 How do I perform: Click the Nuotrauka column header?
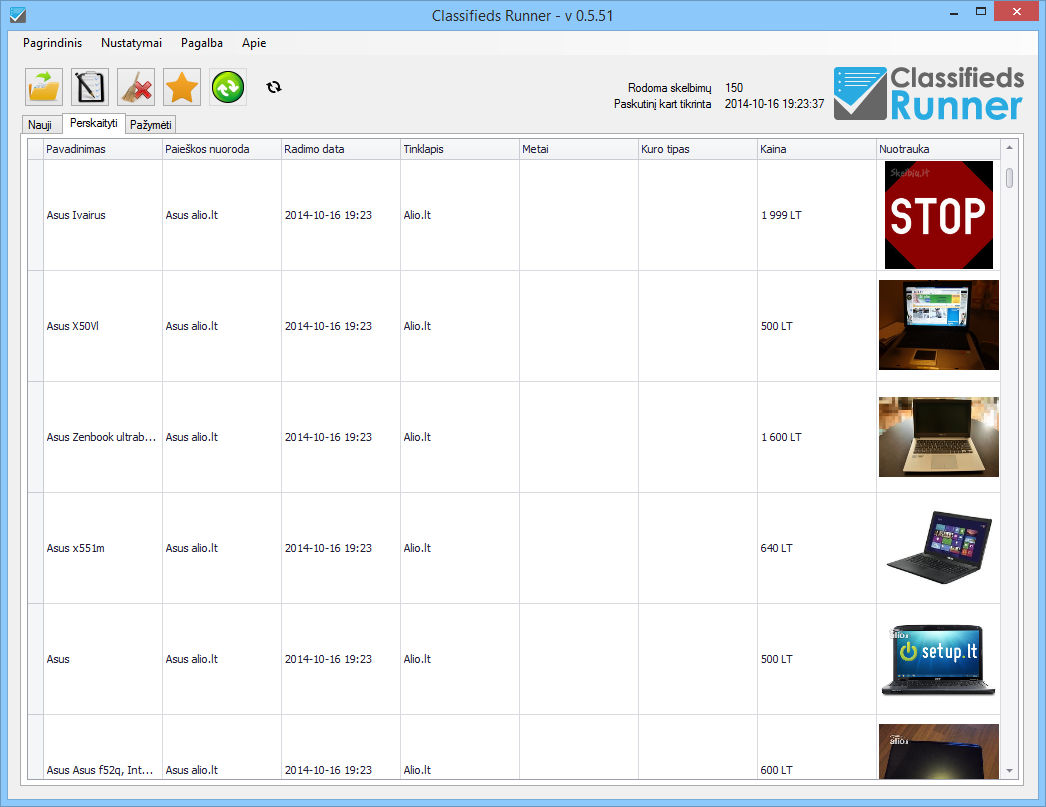(939, 149)
